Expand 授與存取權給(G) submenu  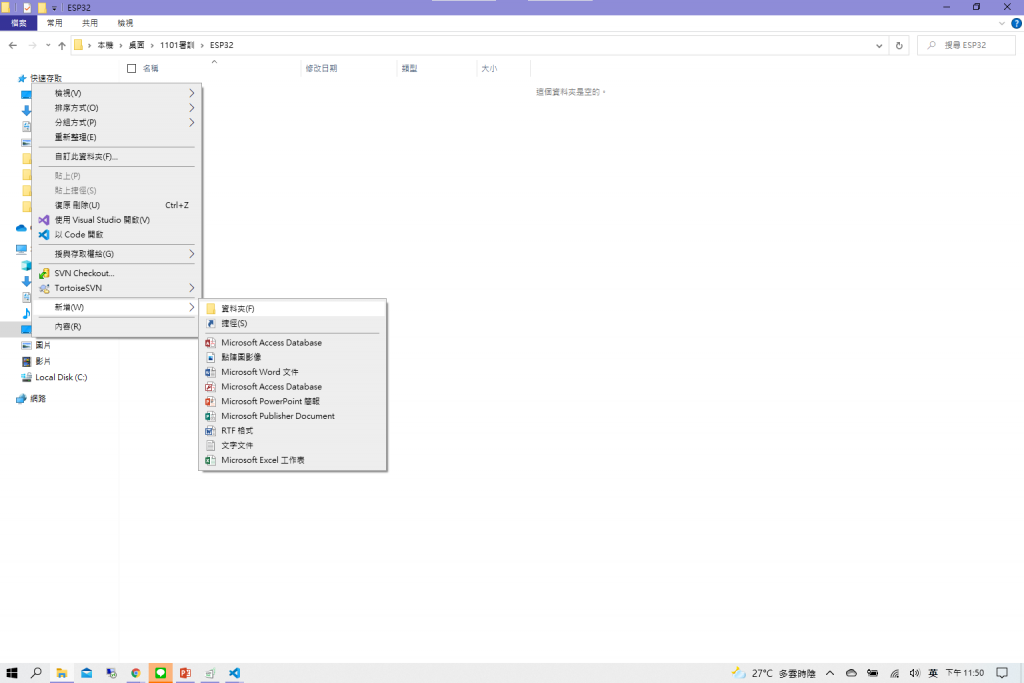[x=116, y=254]
